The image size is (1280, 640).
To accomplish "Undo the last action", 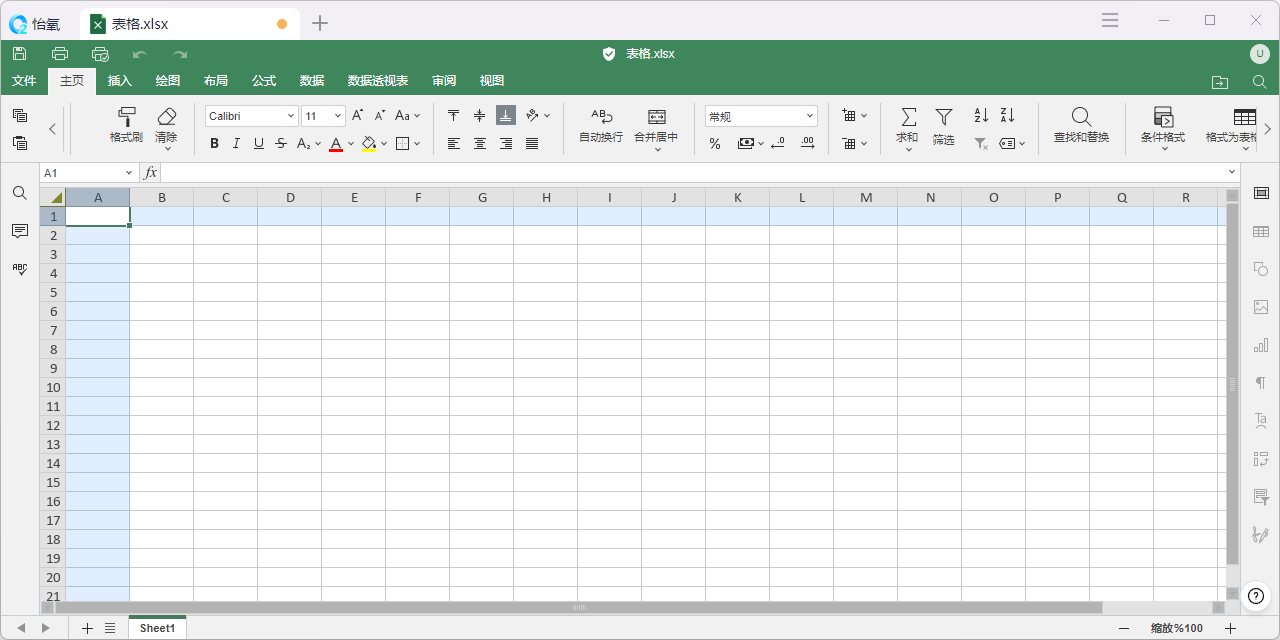I will 140,54.
